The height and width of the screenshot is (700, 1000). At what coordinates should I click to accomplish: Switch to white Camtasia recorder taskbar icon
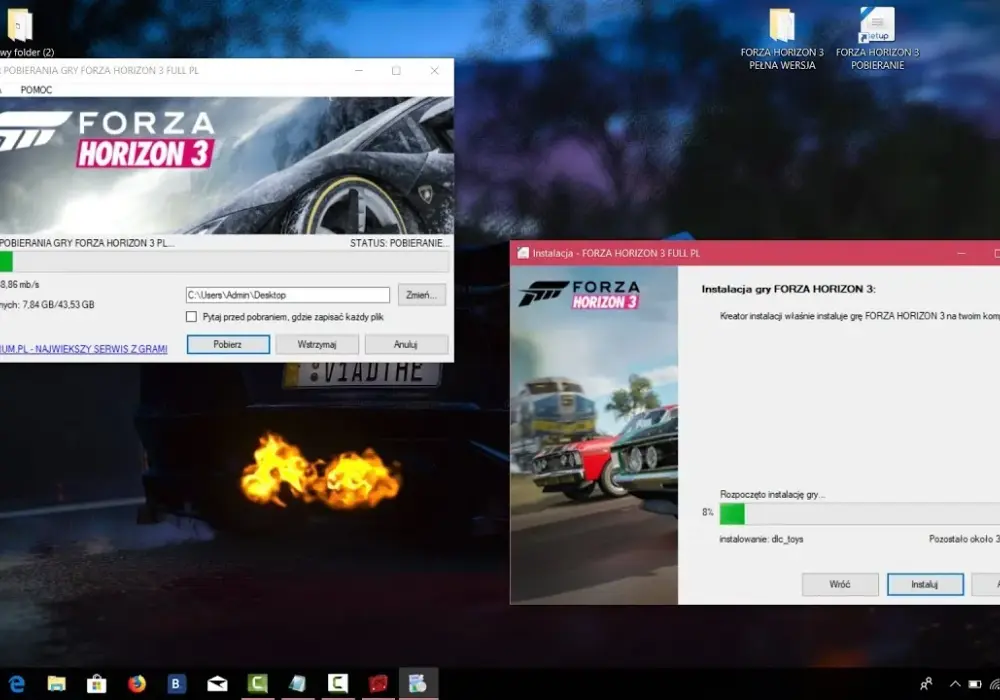337,683
